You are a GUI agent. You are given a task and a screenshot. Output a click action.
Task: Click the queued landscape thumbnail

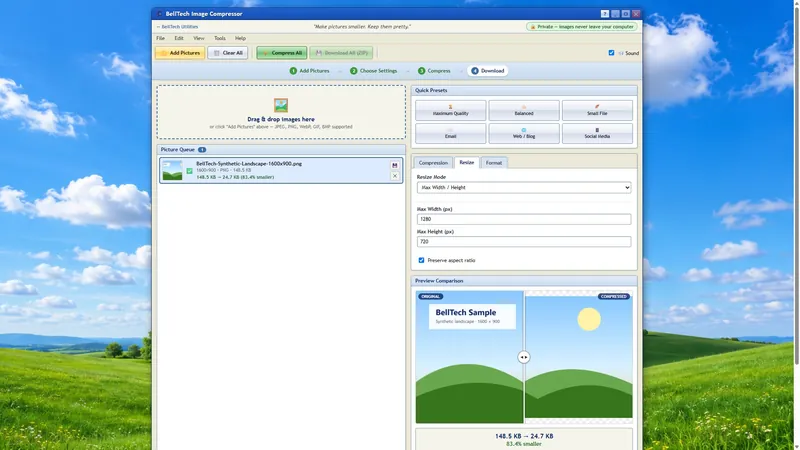tap(172, 170)
